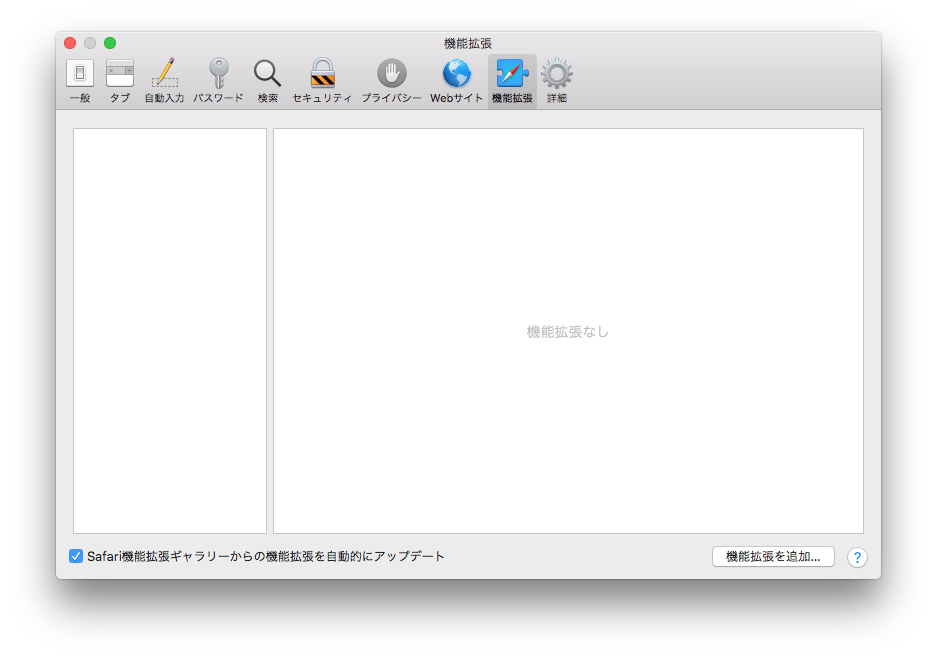Click the 機能拡張 window title text
Image resolution: width=937 pixels, height=659 pixels.
(x=468, y=43)
